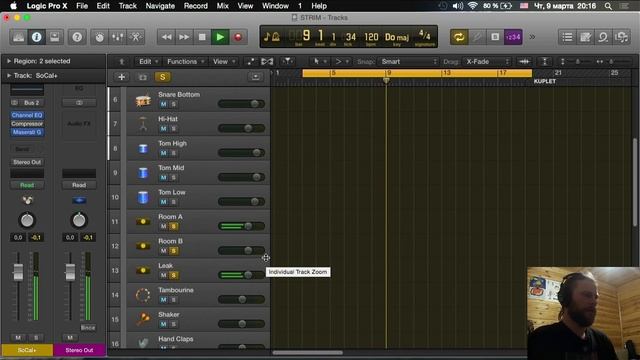Click the SoCal+ channel volume fader
The height and width of the screenshot is (360, 640).
[x=18, y=272]
